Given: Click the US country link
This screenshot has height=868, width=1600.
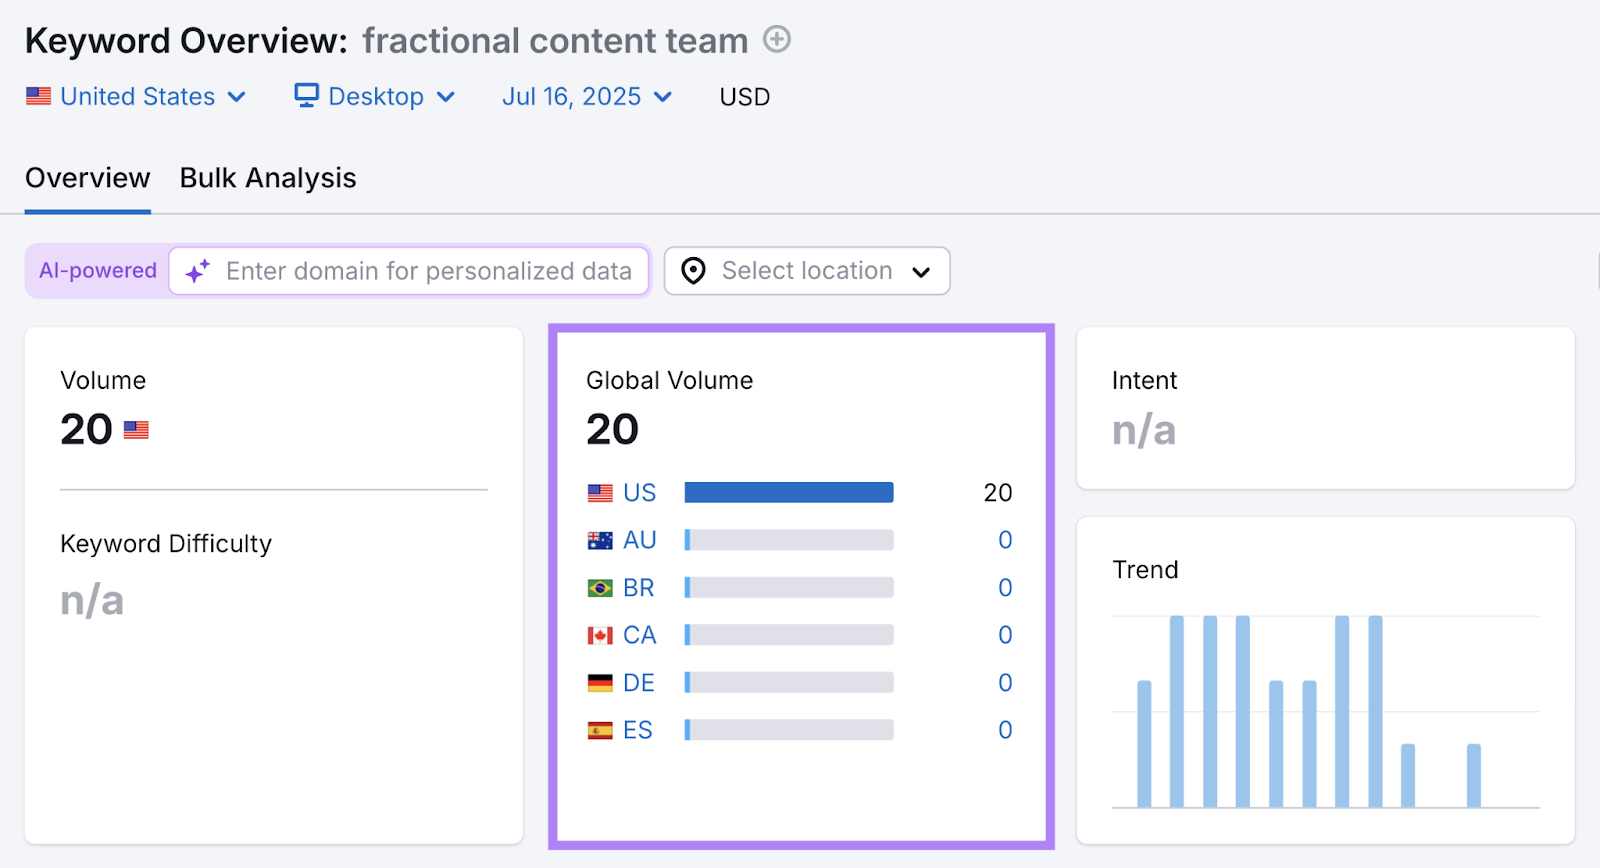Looking at the screenshot, I should (639, 493).
